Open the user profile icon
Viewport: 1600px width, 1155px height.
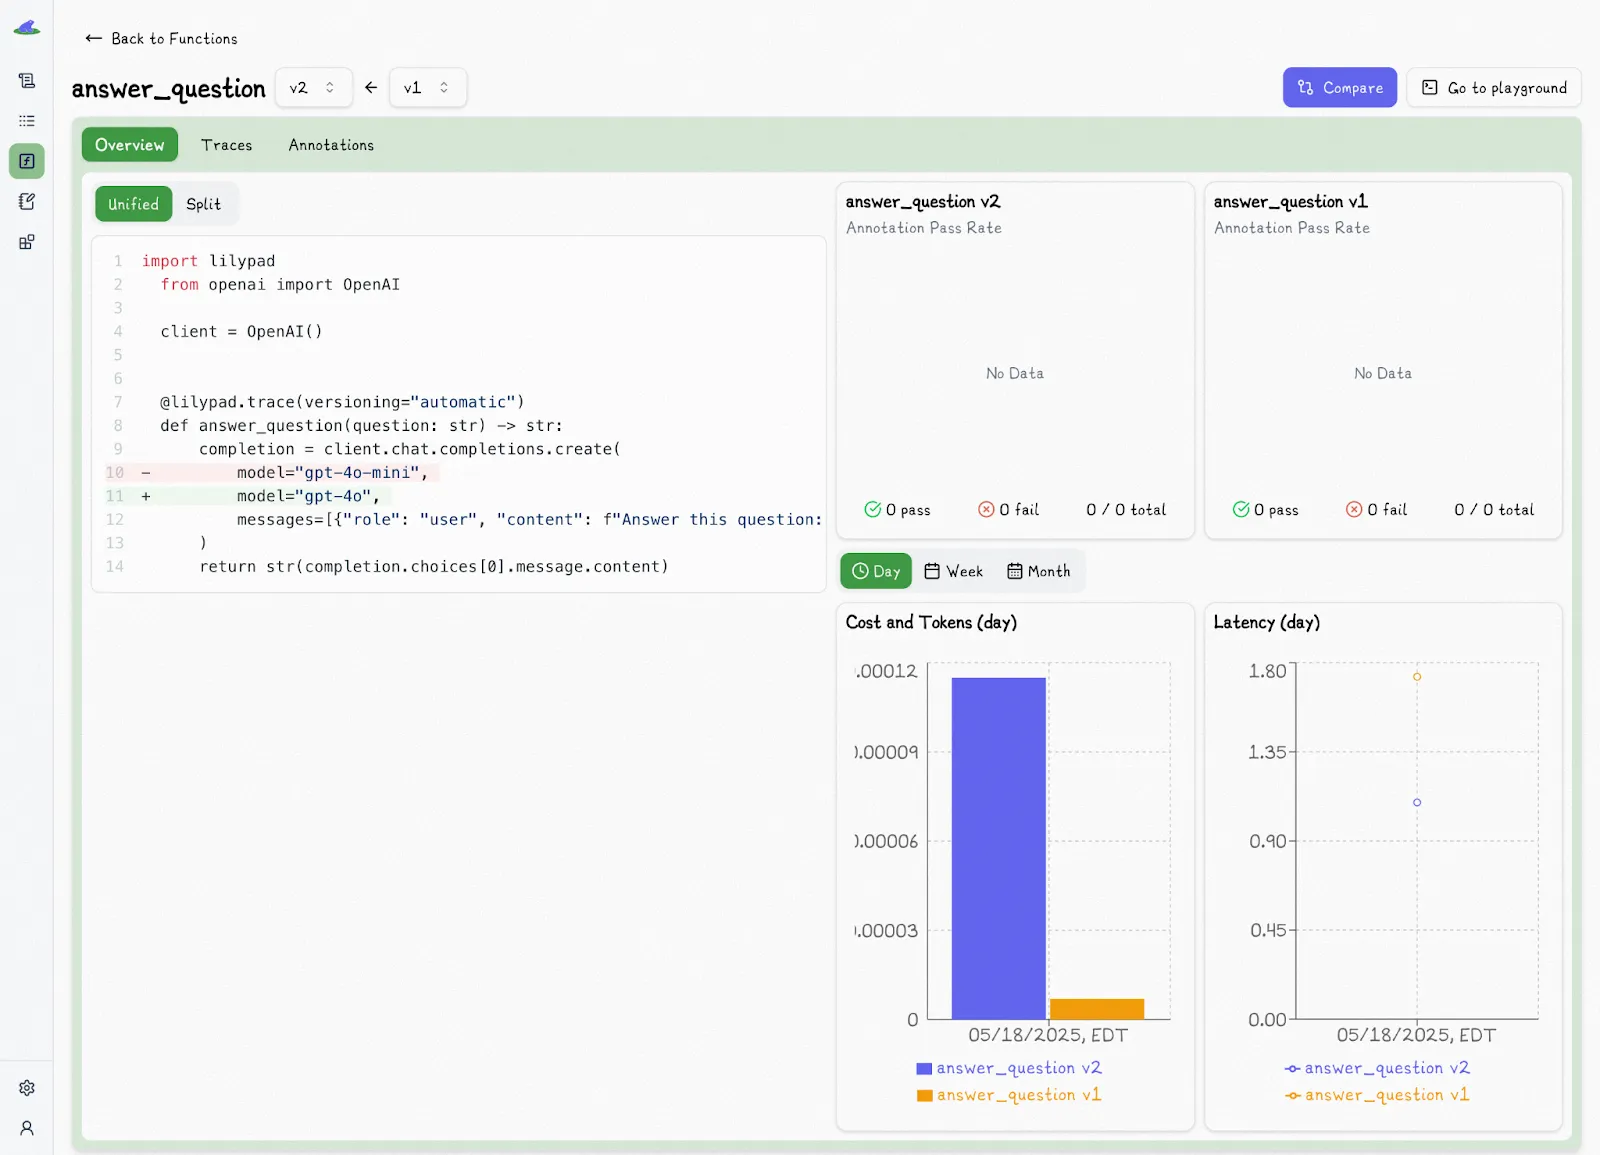(27, 1128)
